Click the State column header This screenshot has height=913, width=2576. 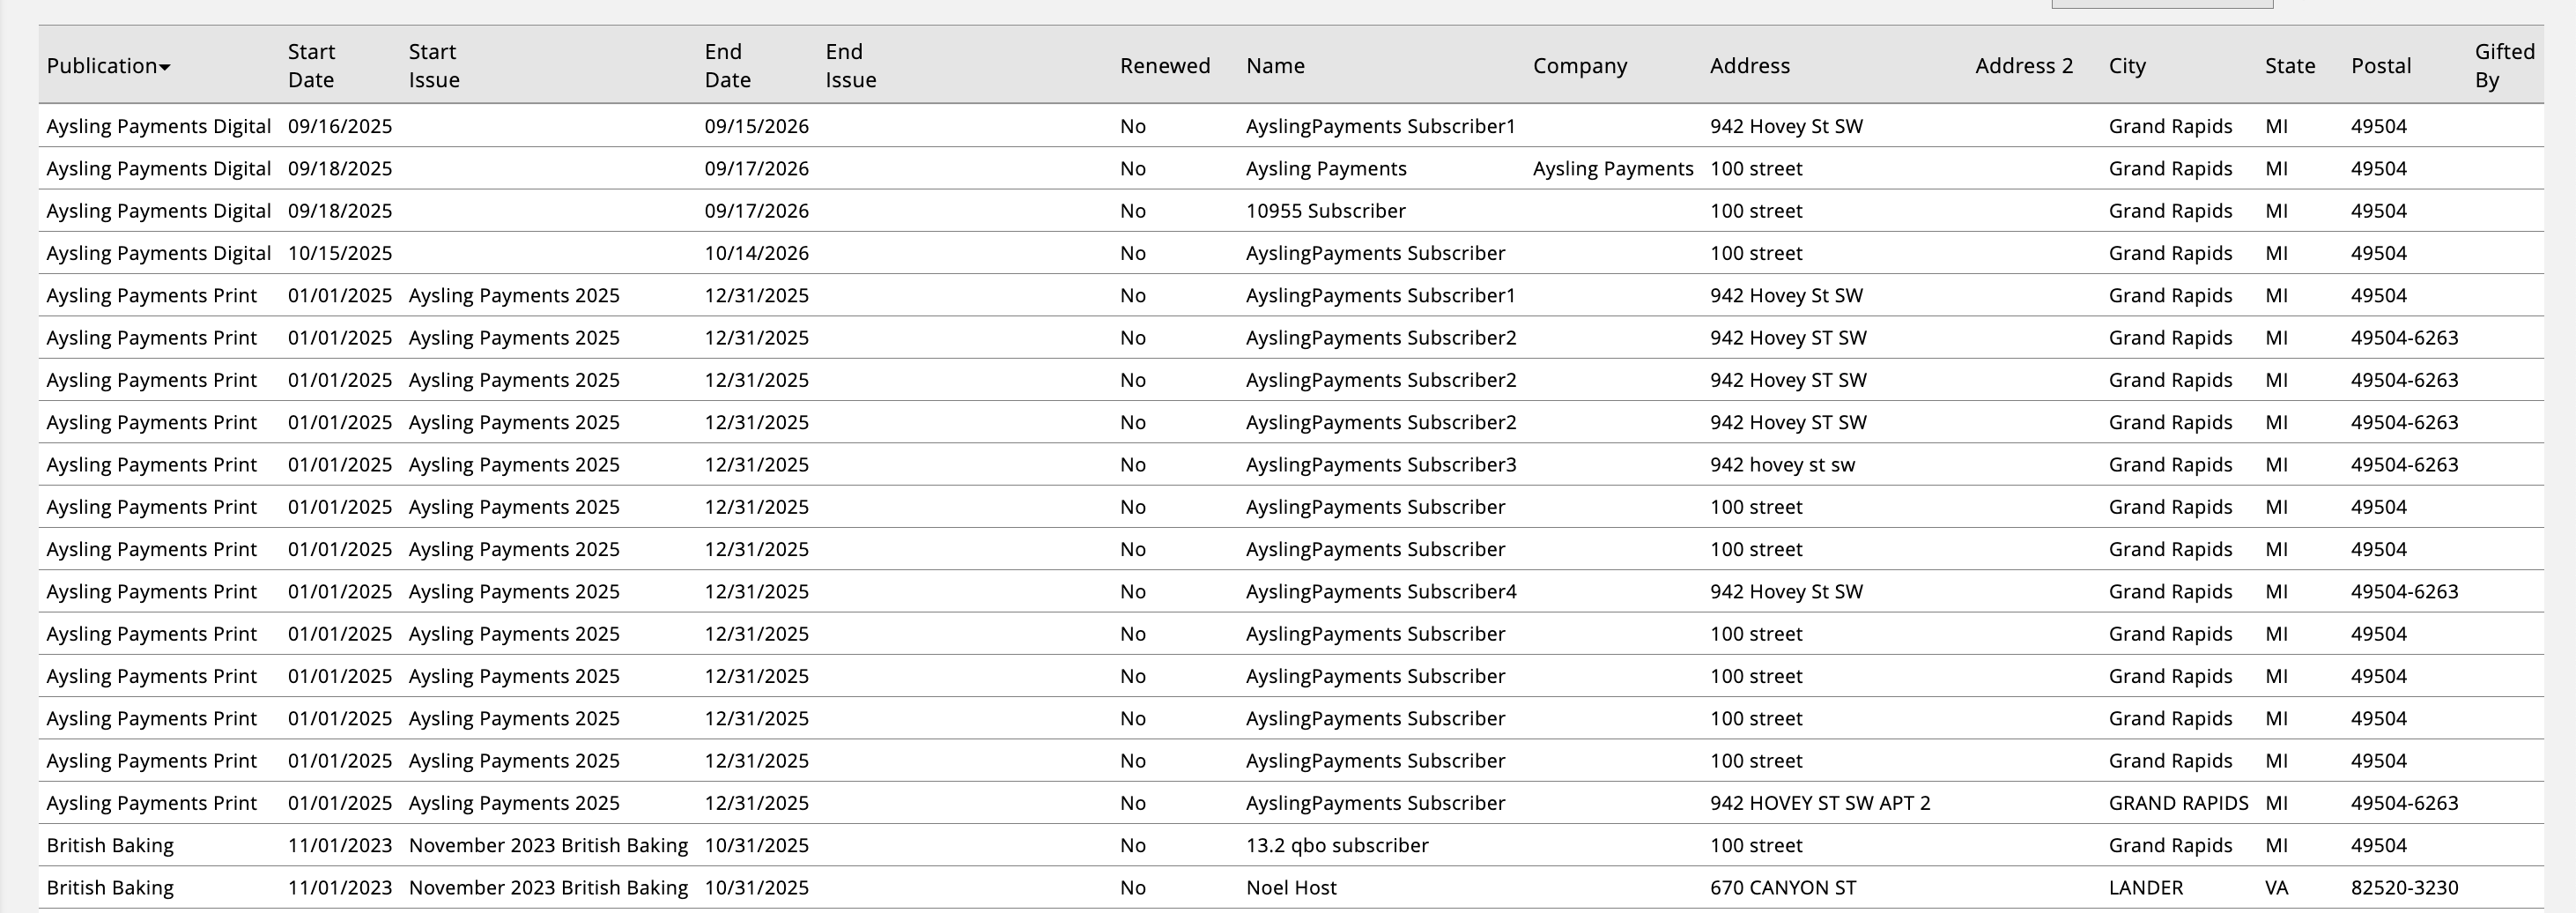tap(2289, 66)
